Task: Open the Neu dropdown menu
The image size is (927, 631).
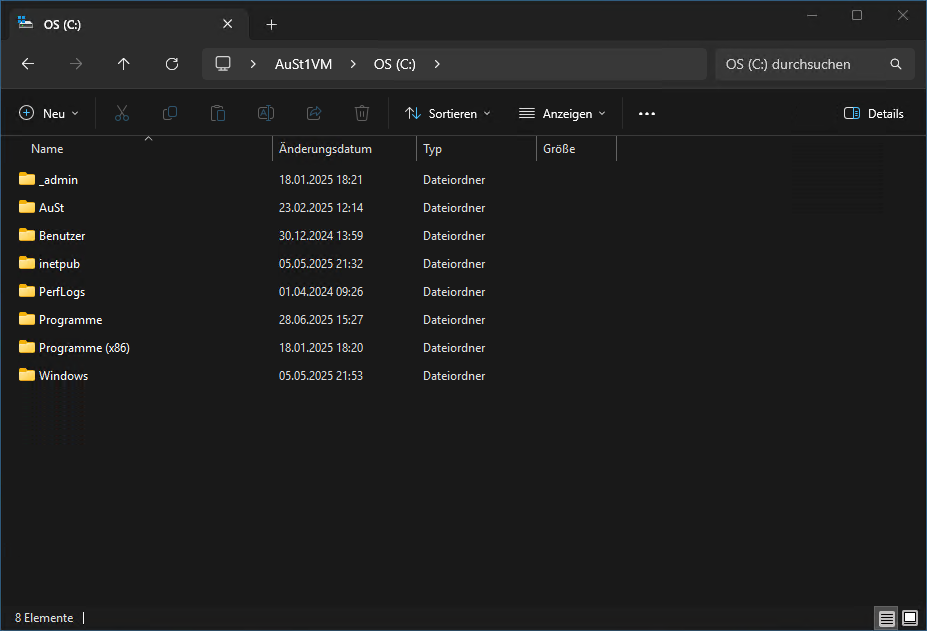Action: click(x=48, y=114)
